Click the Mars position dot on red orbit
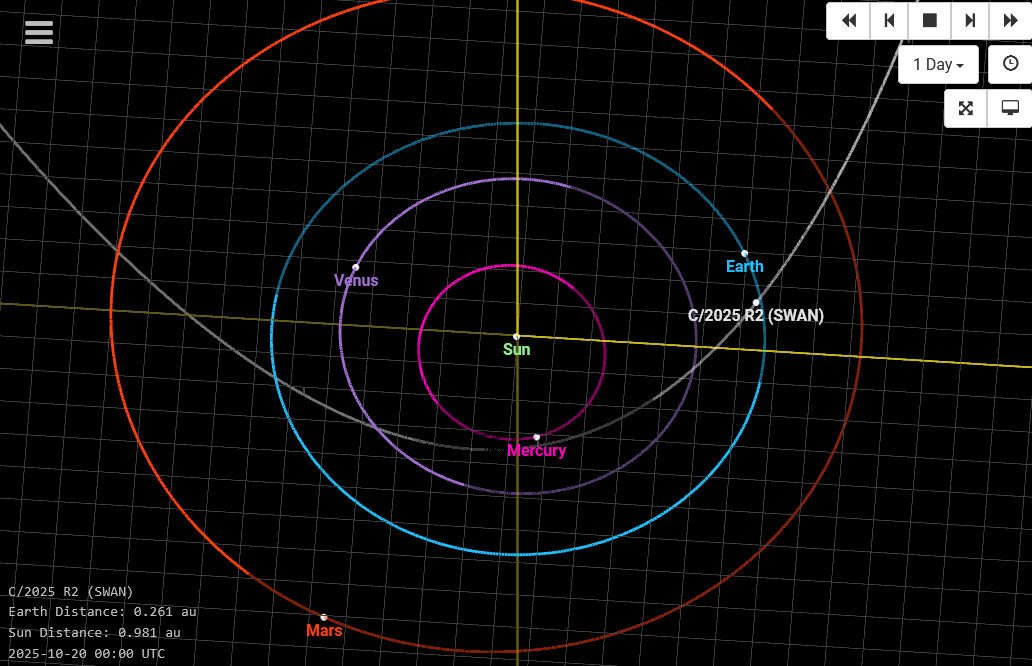This screenshot has width=1032, height=666. [324, 617]
